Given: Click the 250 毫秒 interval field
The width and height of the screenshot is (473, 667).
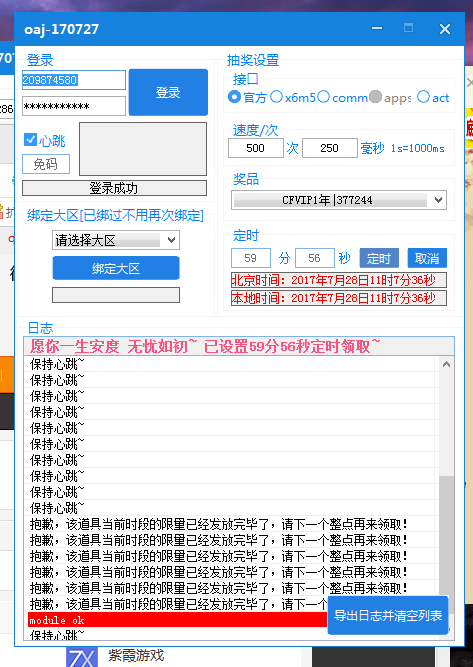Looking at the screenshot, I should click(x=330, y=148).
